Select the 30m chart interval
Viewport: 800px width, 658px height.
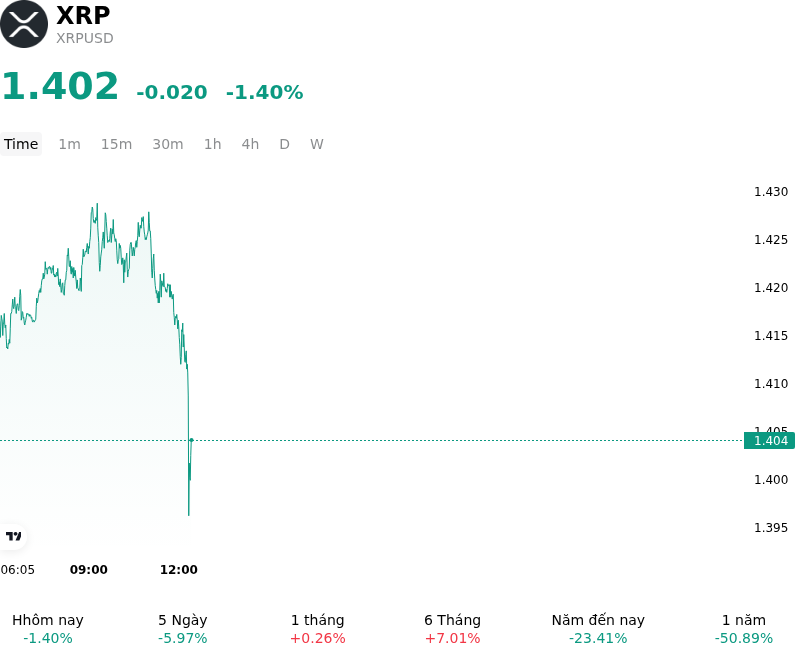[168, 144]
